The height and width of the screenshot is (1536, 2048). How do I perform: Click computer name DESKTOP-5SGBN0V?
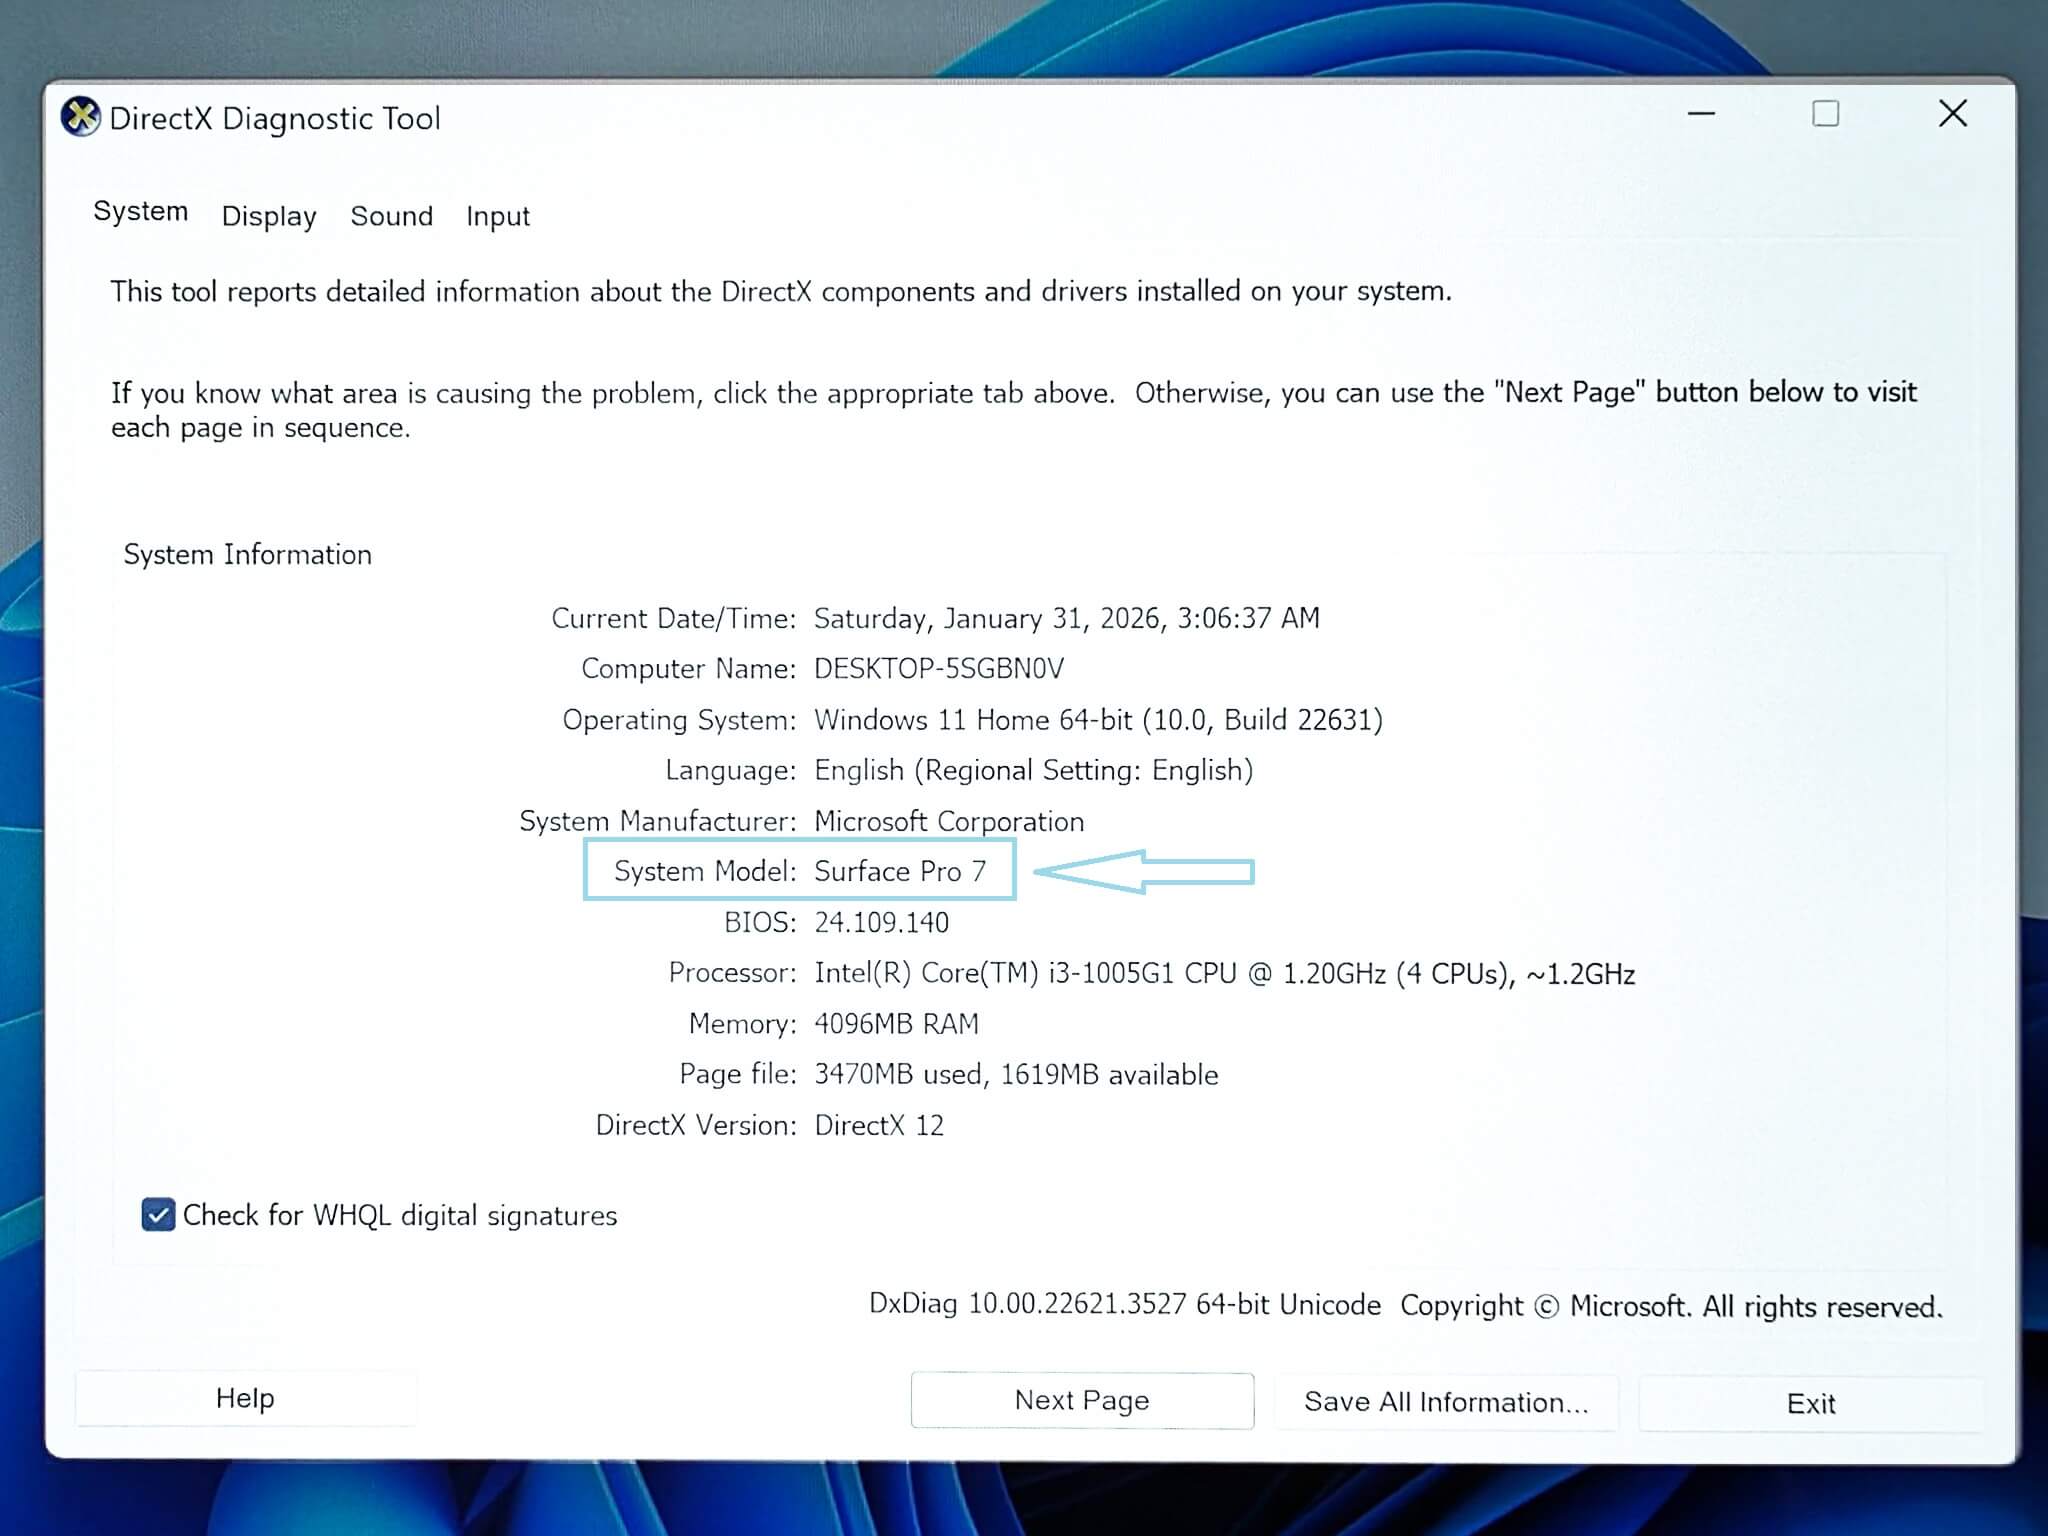tap(939, 668)
